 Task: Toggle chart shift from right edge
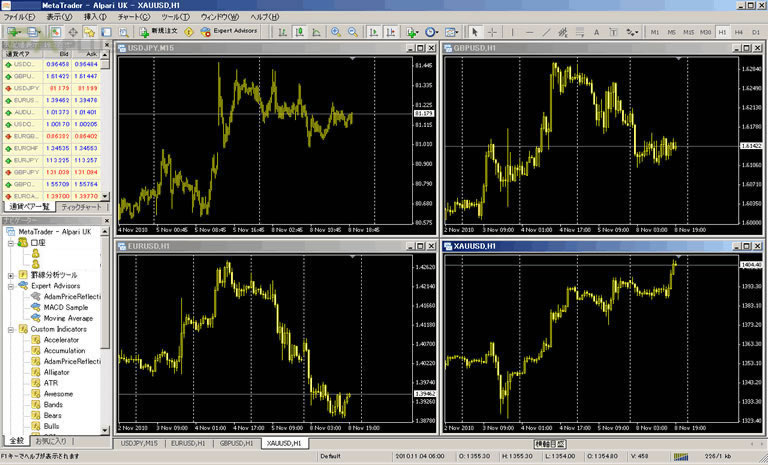(390, 32)
